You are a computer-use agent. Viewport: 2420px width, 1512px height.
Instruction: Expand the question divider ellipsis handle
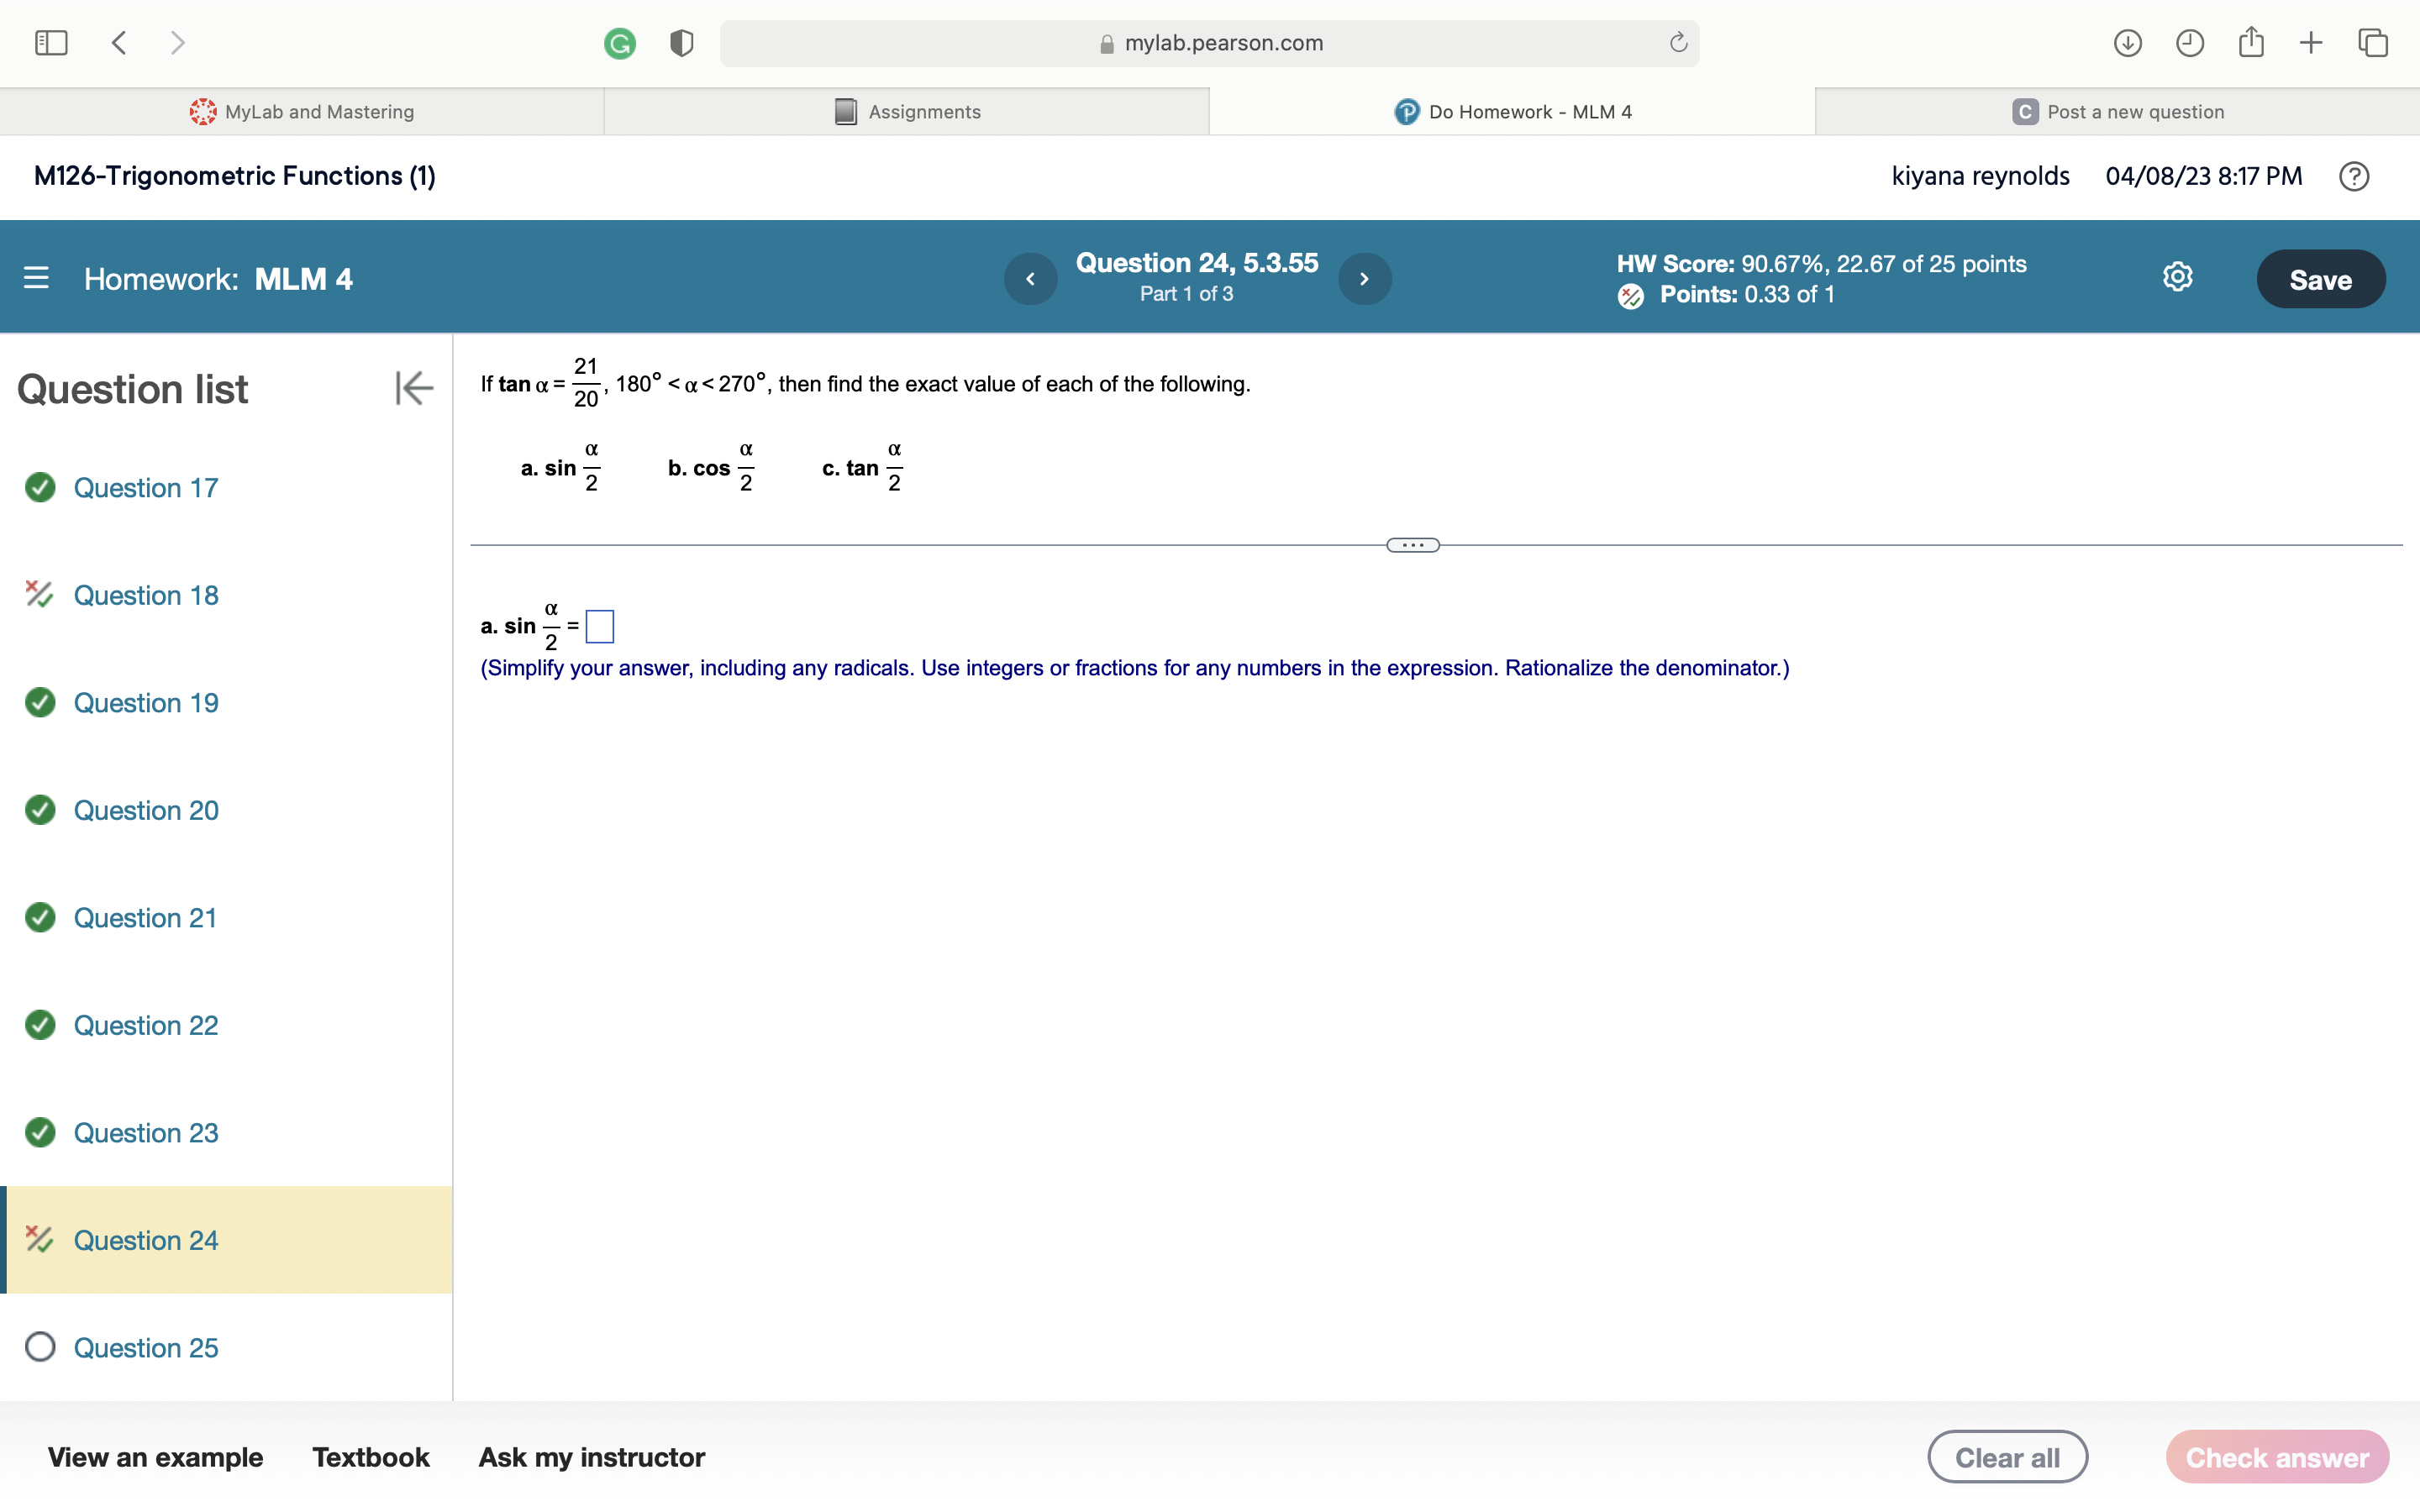pos(1413,545)
